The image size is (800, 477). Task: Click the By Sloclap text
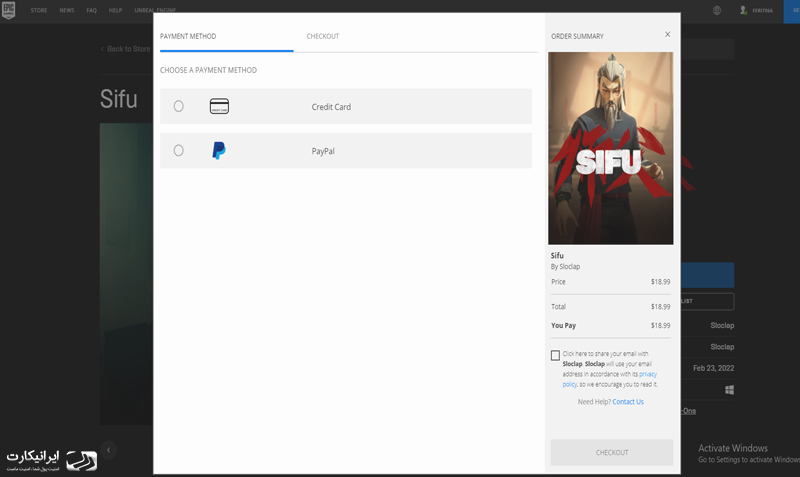point(565,266)
